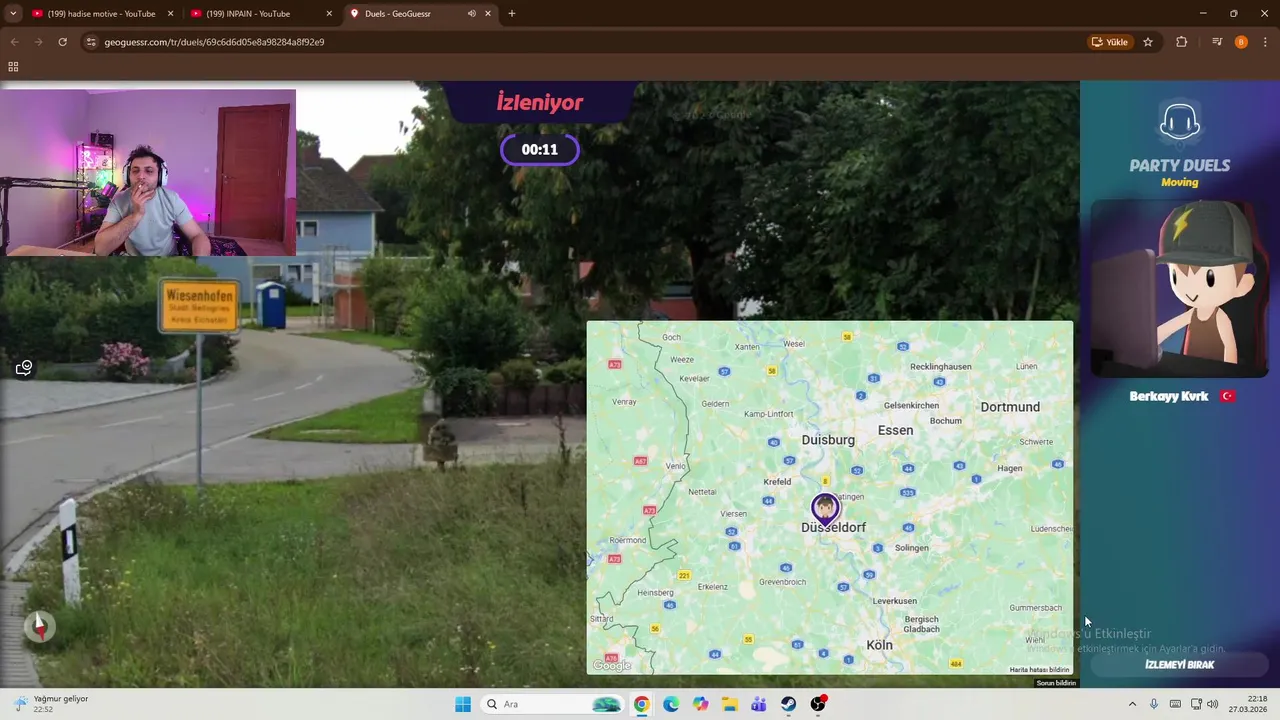Open Microsoft Edge from the taskbar
The image size is (1280, 720).
671,704
